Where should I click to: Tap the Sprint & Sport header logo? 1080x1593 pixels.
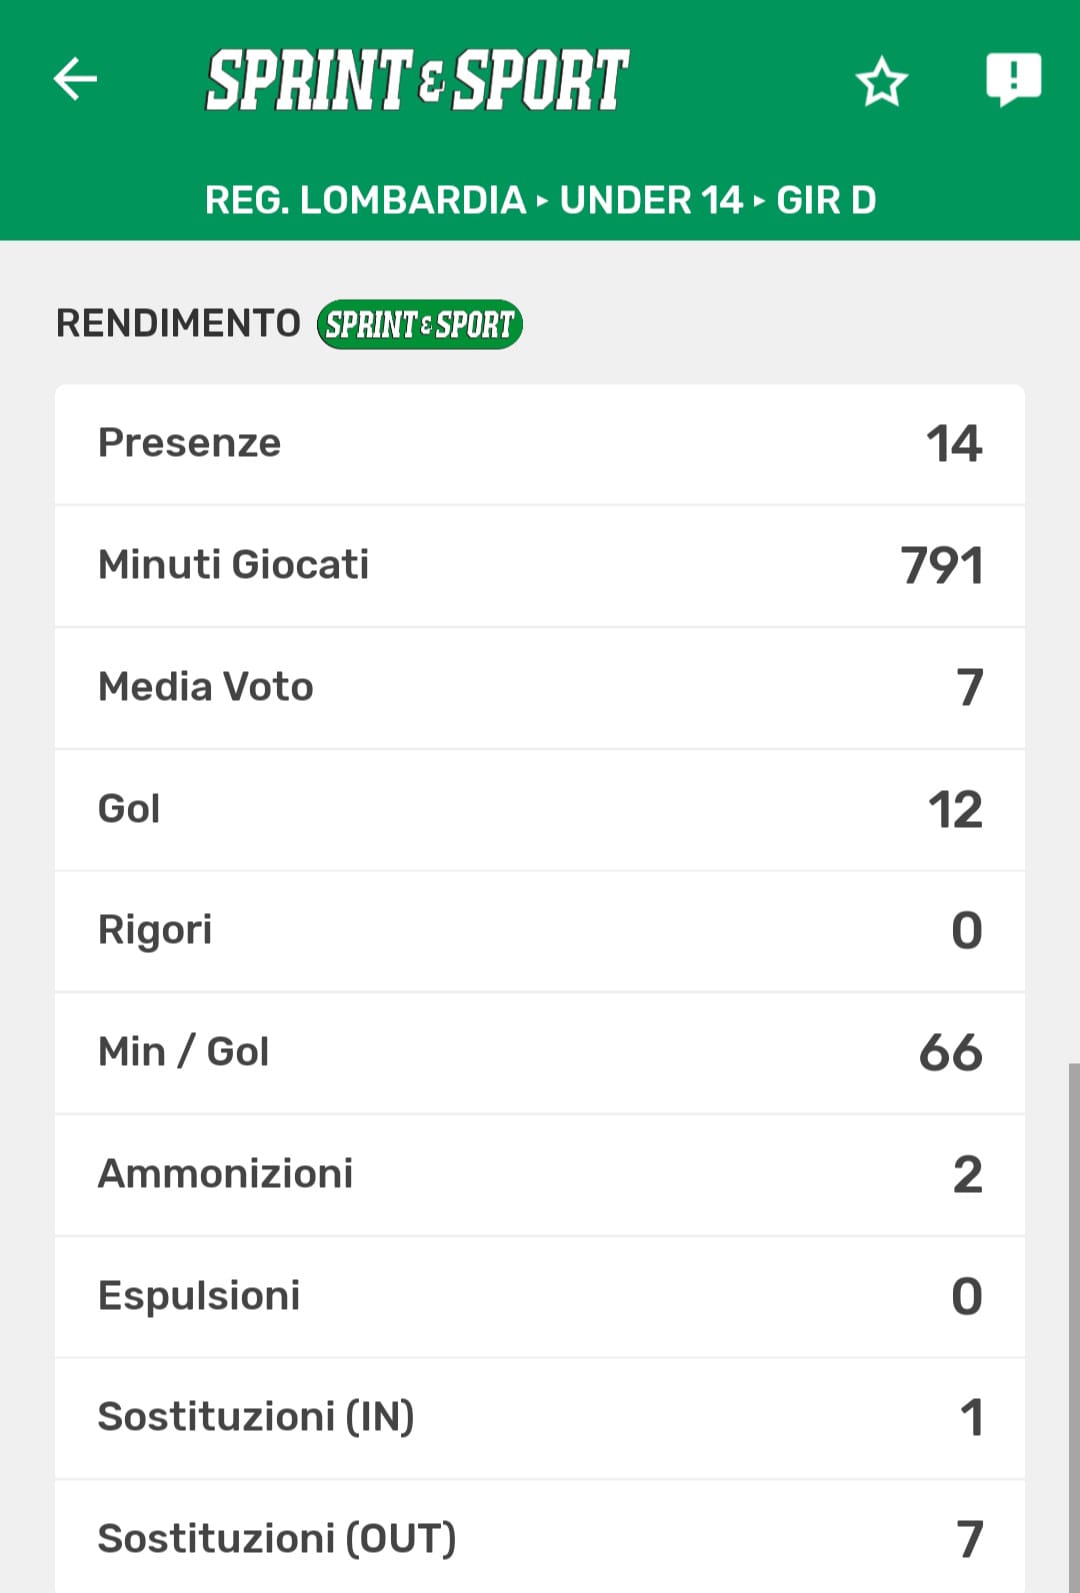coord(417,80)
